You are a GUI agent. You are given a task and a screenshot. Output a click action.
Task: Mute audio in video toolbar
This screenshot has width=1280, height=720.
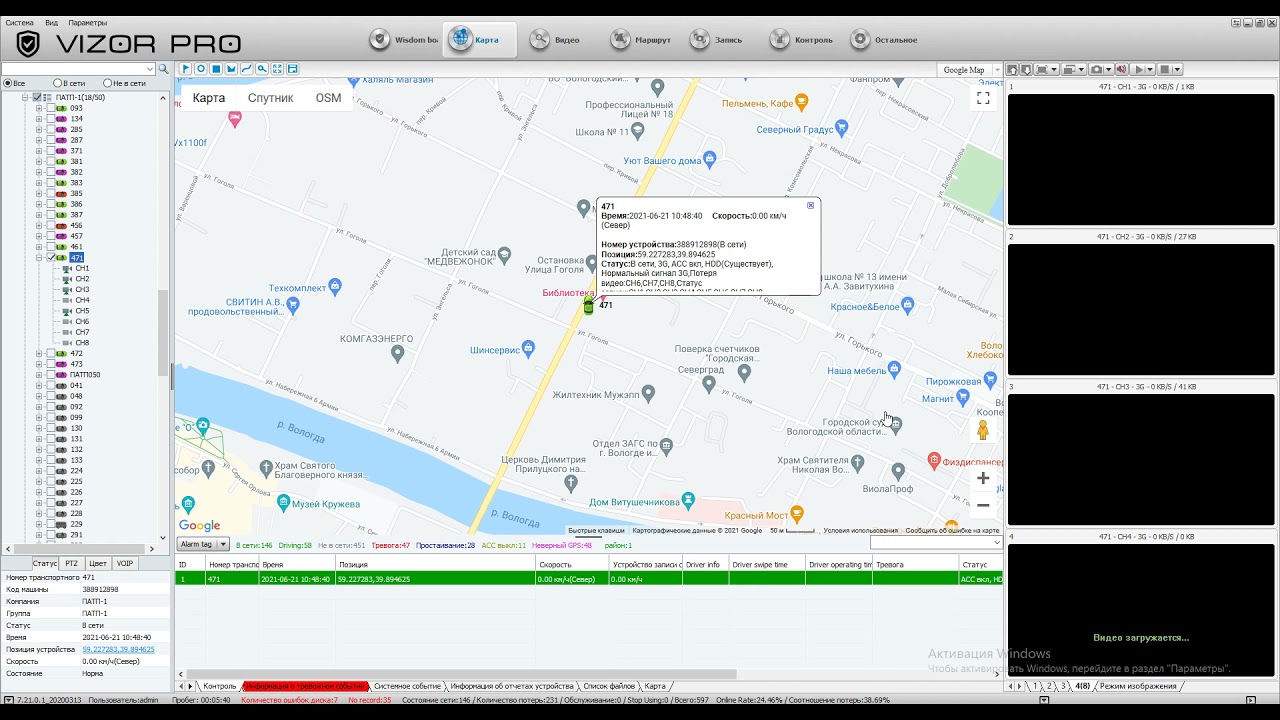click(x=1121, y=70)
